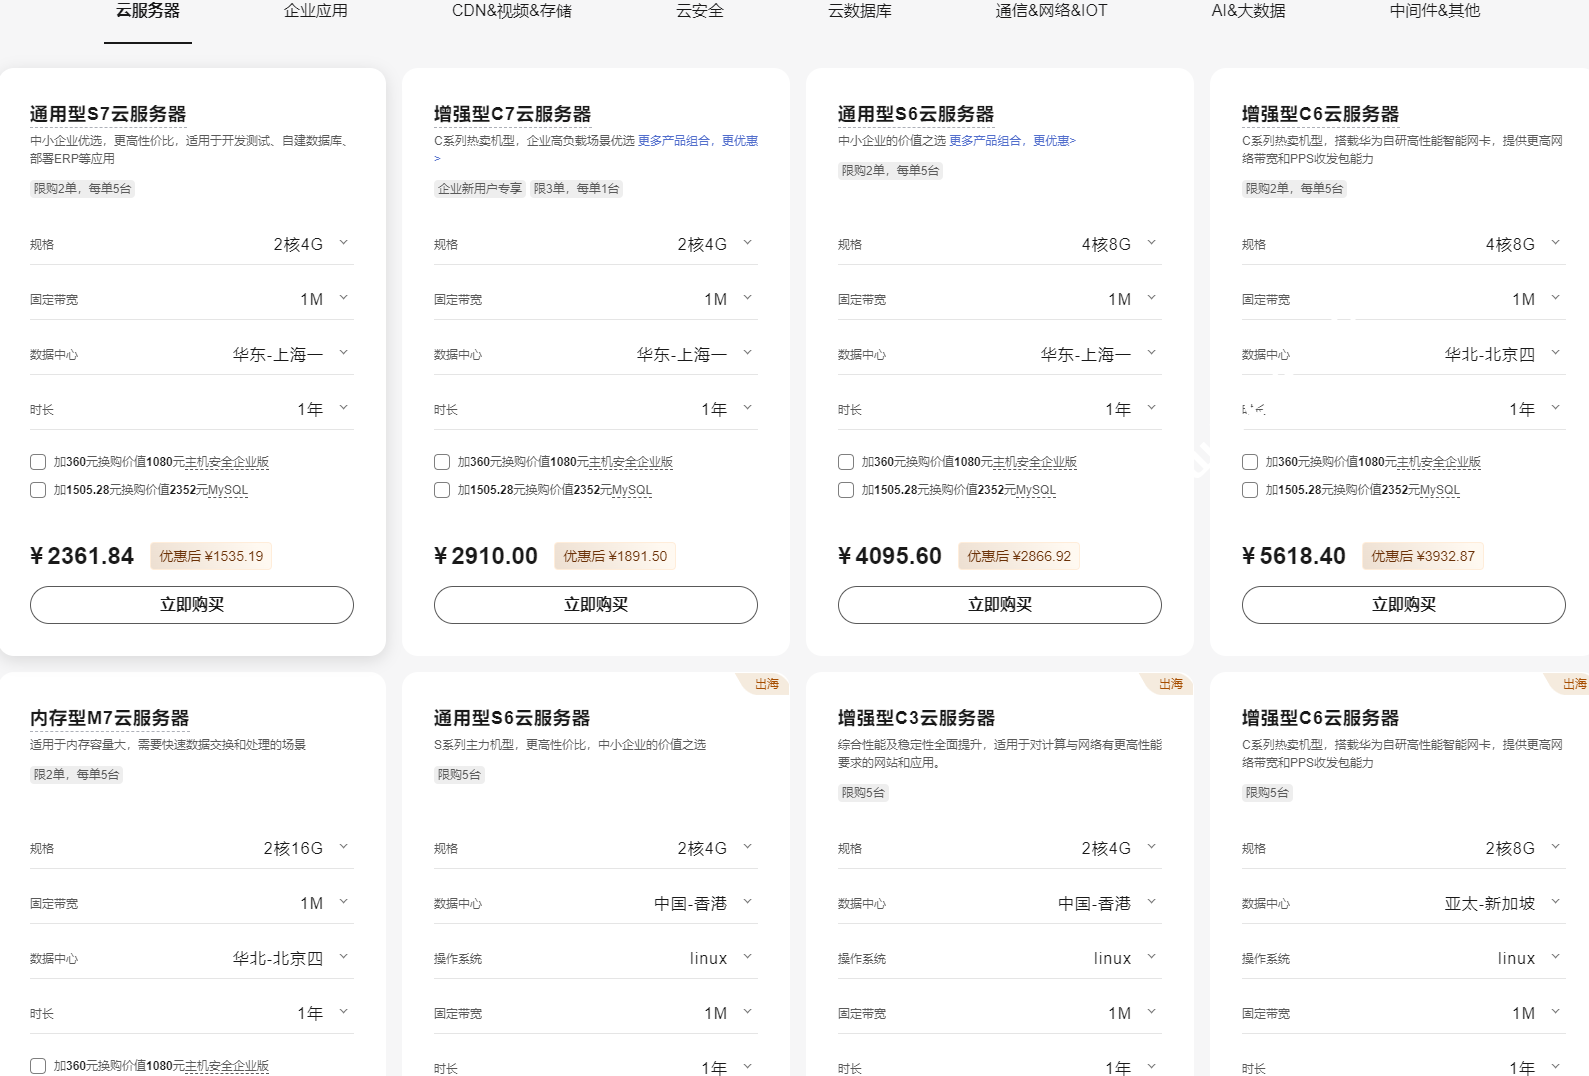Click the 企业新用户专享 tag on 增强型C7
Image resolution: width=1589 pixels, height=1076 pixels.
pyautogui.click(x=480, y=189)
